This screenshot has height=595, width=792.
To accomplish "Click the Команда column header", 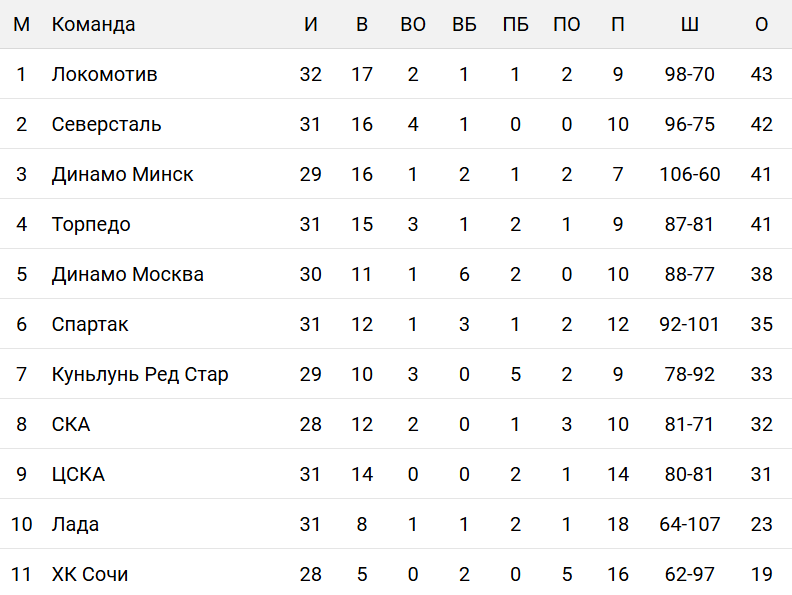I will point(93,24).
